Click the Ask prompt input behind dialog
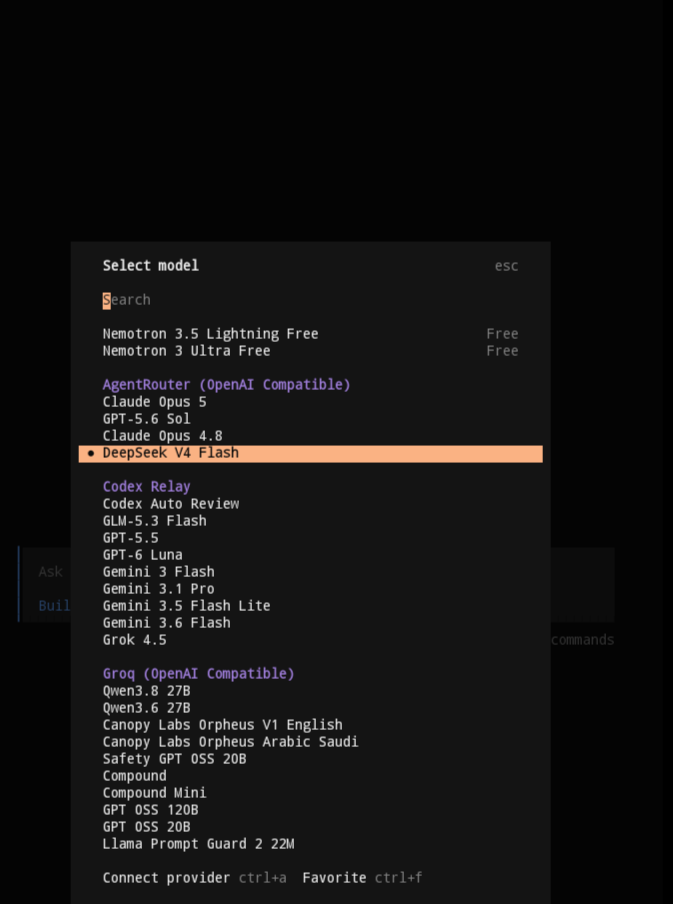Viewport: 673px width, 904px height. click(50, 572)
